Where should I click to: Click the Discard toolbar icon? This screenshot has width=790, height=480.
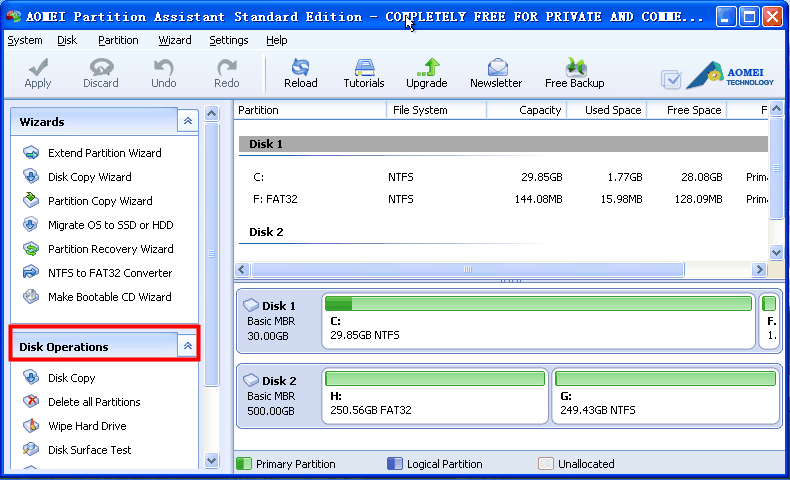(101, 67)
